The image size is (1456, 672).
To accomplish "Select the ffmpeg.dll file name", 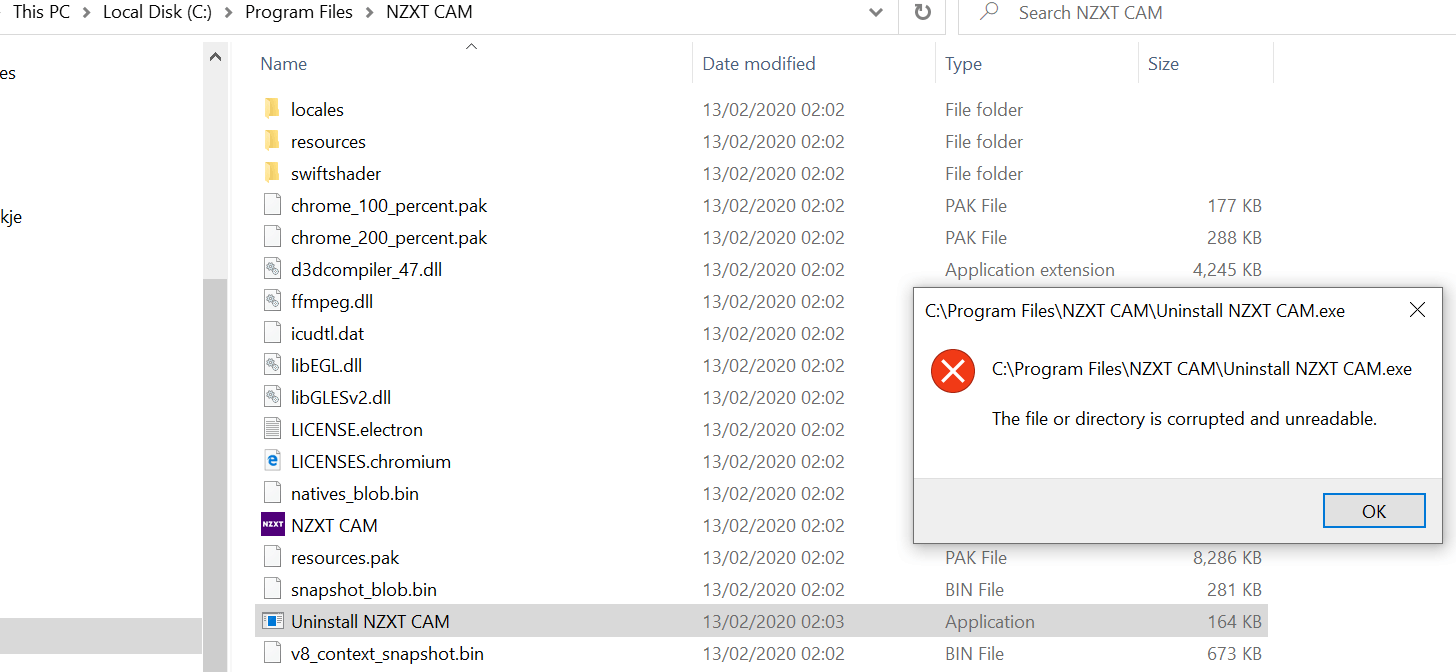I will tap(332, 301).
